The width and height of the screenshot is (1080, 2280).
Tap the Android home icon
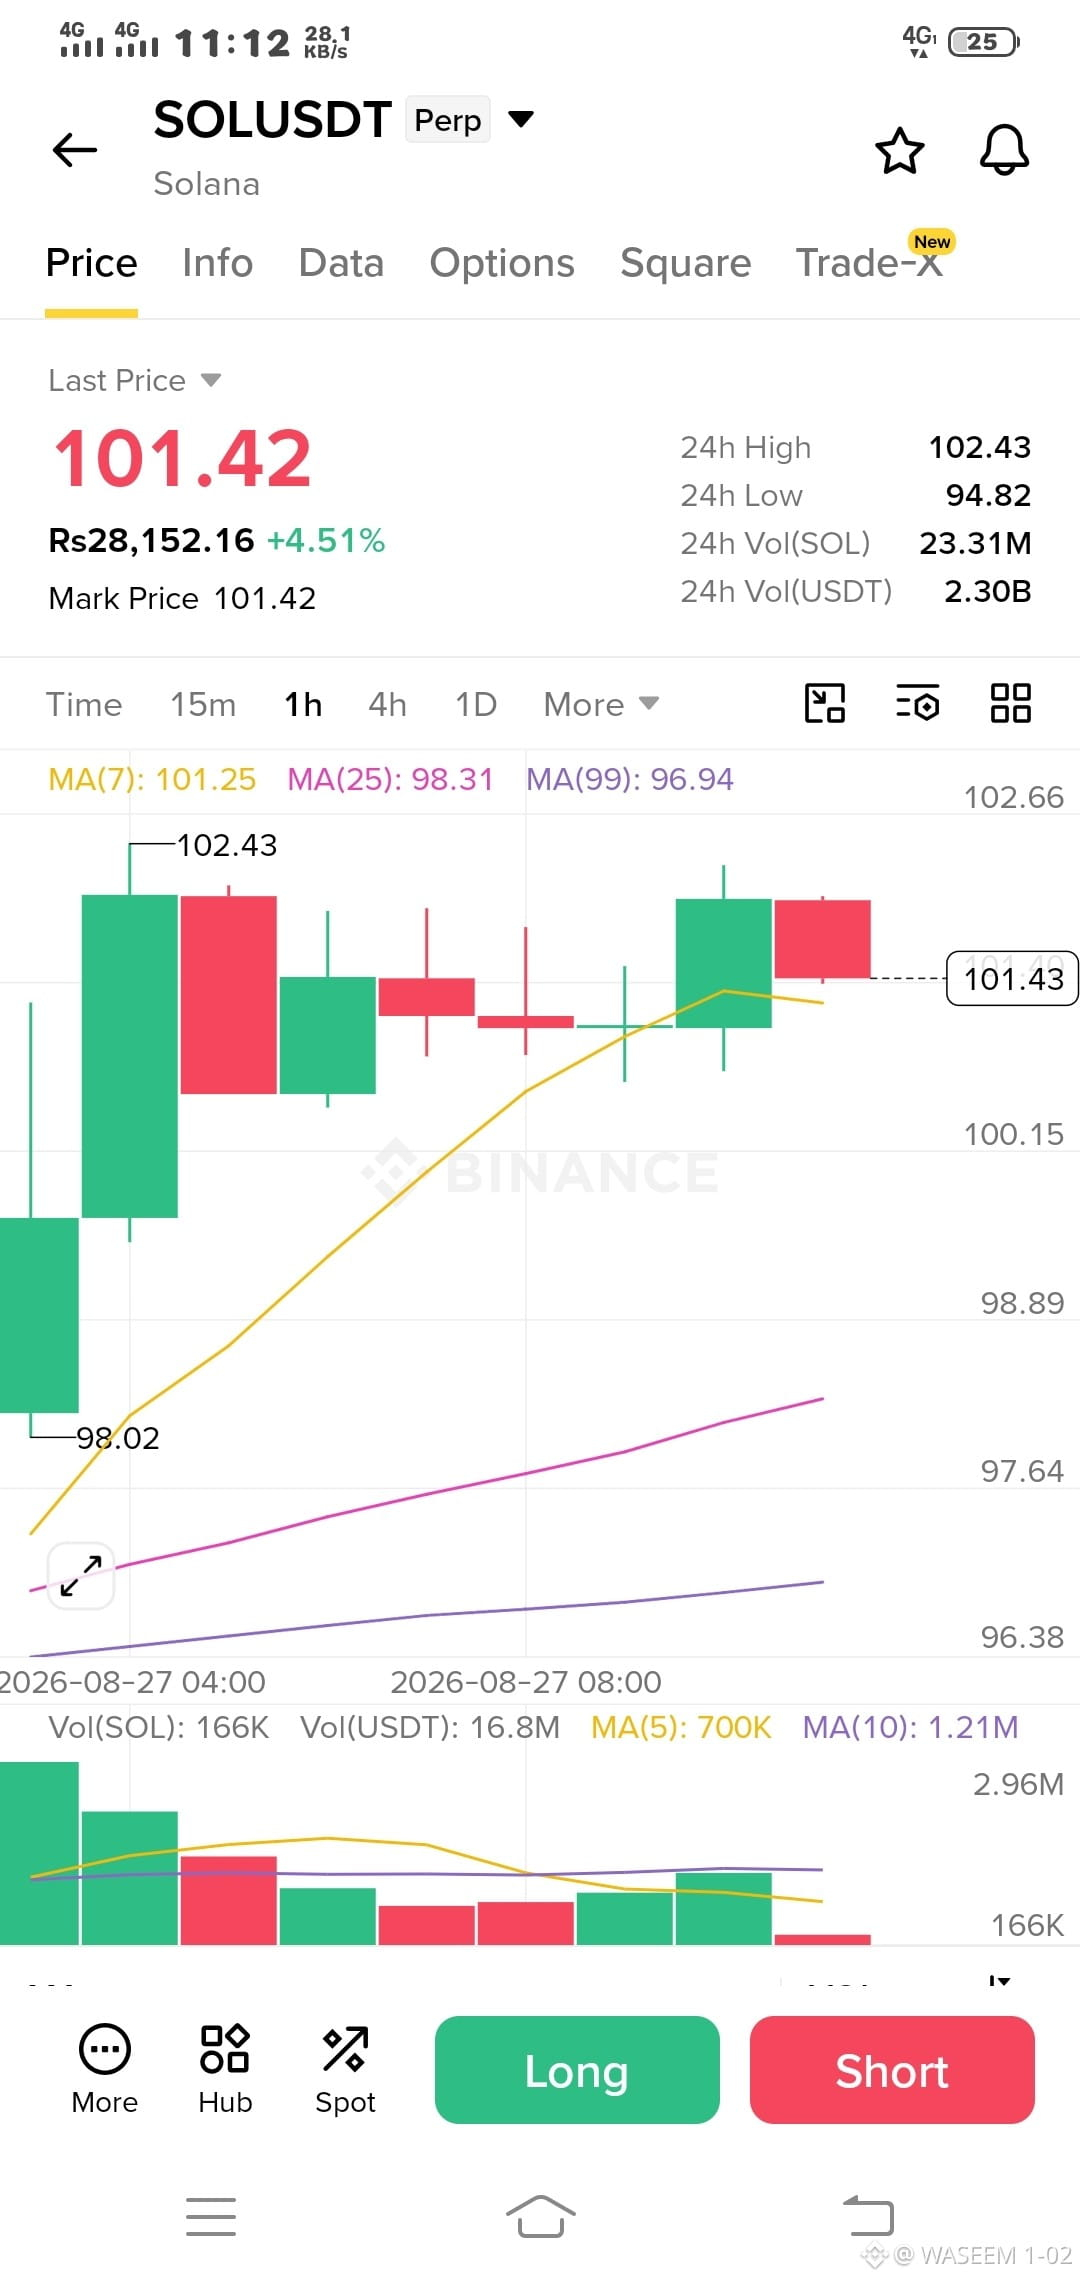pos(540,2217)
